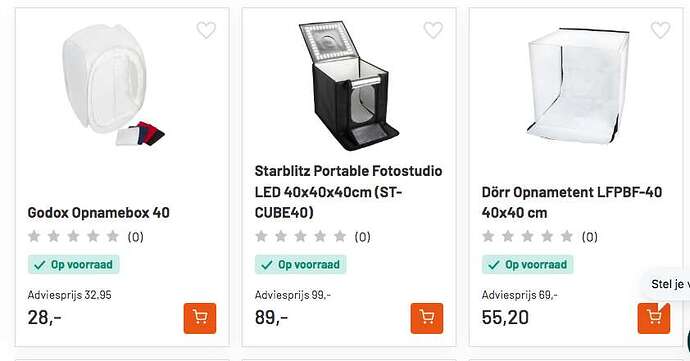Image resolution: width=690 pixels, height=361 pixels.
Task: Add Godox Opnamebox 40 to wishlist heart
Action: point(206,30)
